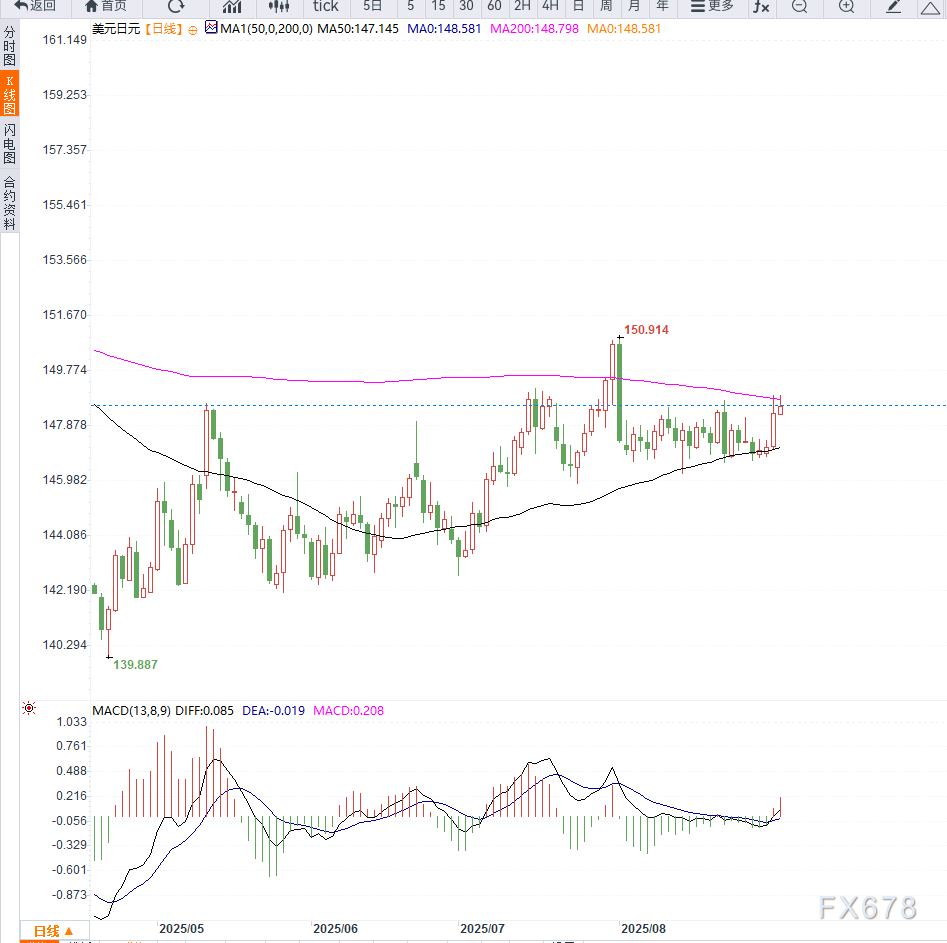Viewport: 947px width, 943px height.
Task: Click the 150.914 high price marker
Action: point(646,329)
